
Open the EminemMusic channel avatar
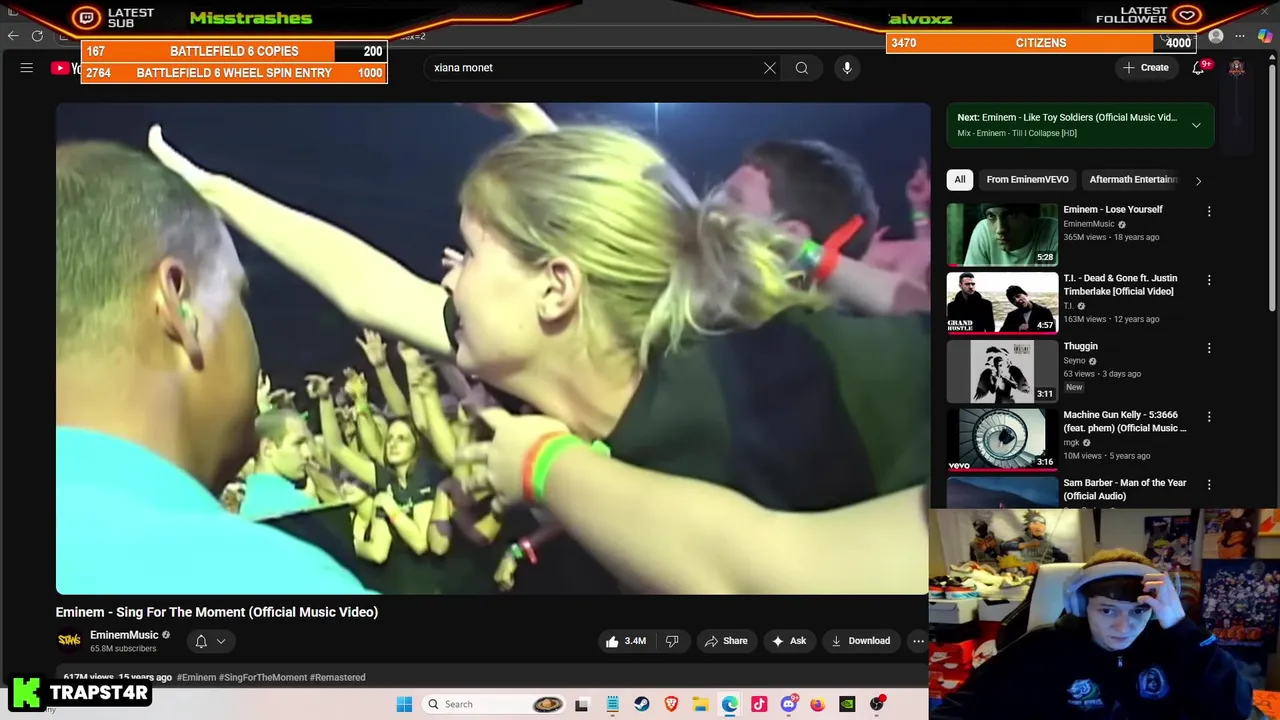pyautogui.click(x=69, y=641)
